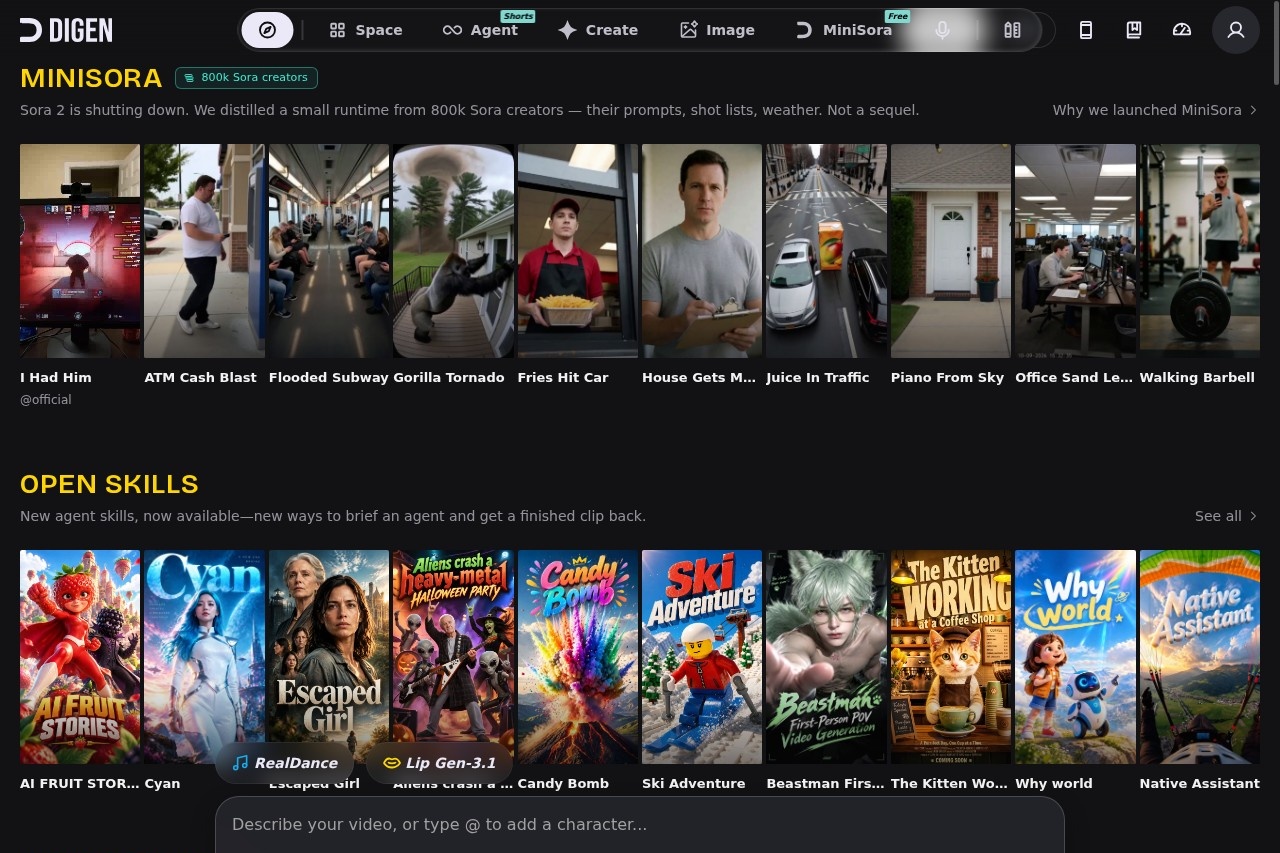Open the user profile icon
Image resolution: width=1280 pixels, height=853 pixels.
click(x=1236, y=30)
